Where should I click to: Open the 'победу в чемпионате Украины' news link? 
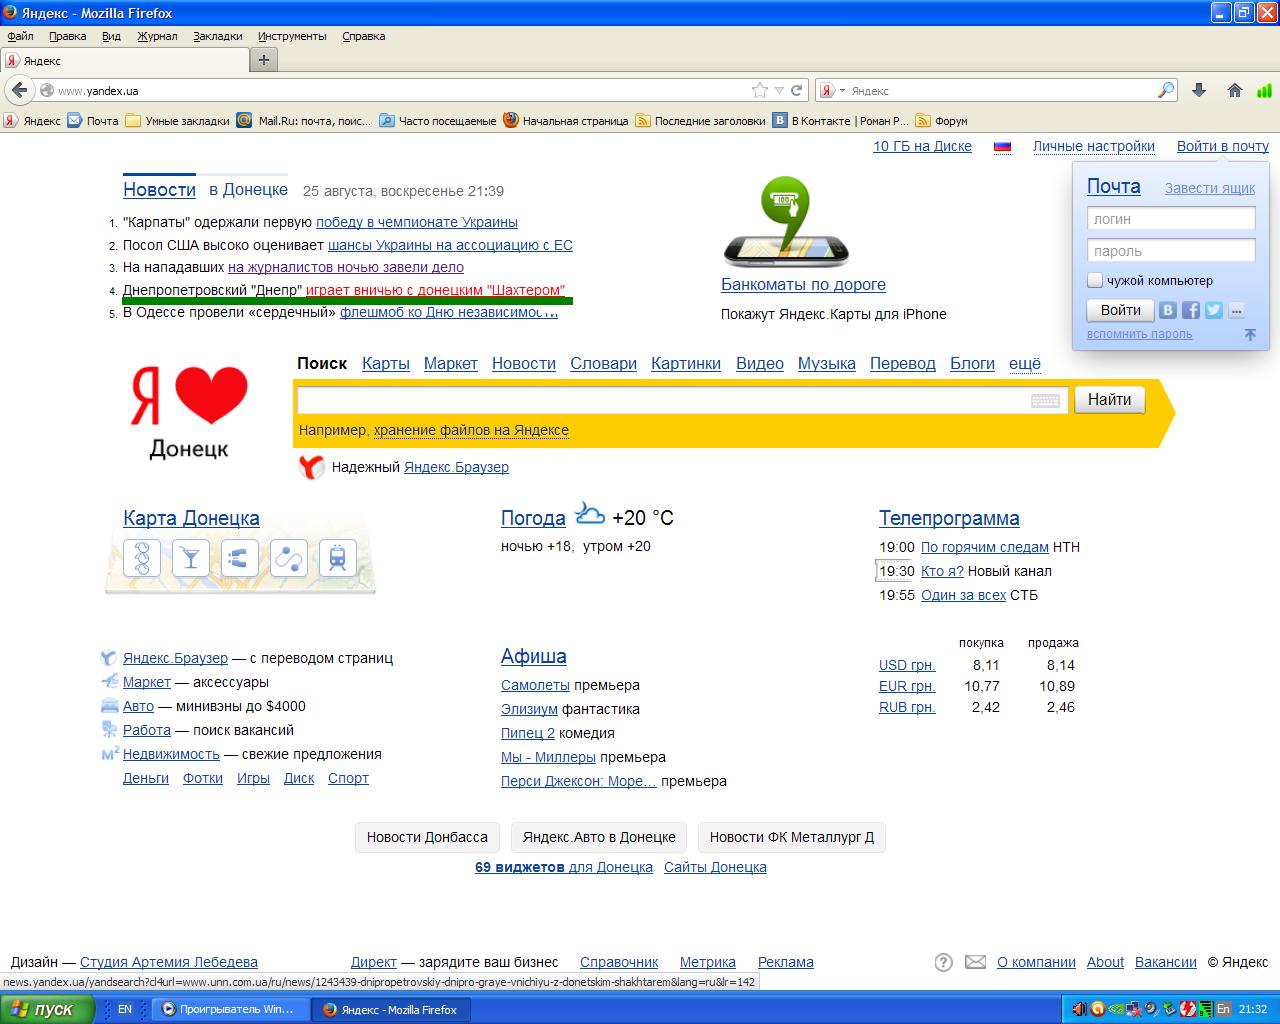pos(417,222)
